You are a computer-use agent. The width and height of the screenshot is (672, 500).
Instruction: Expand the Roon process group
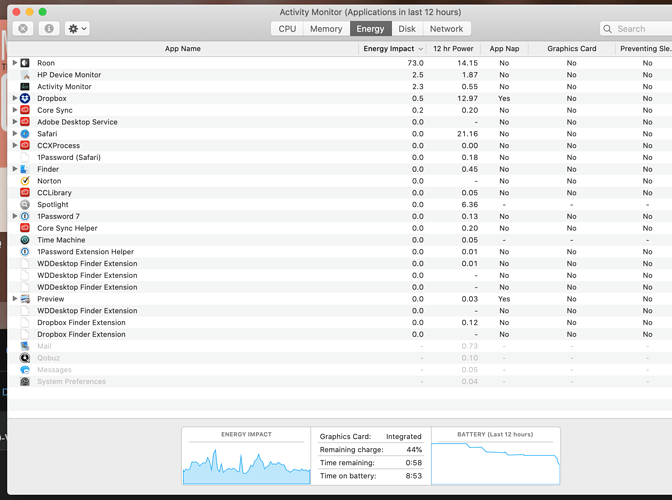click(x=15, y=63)
